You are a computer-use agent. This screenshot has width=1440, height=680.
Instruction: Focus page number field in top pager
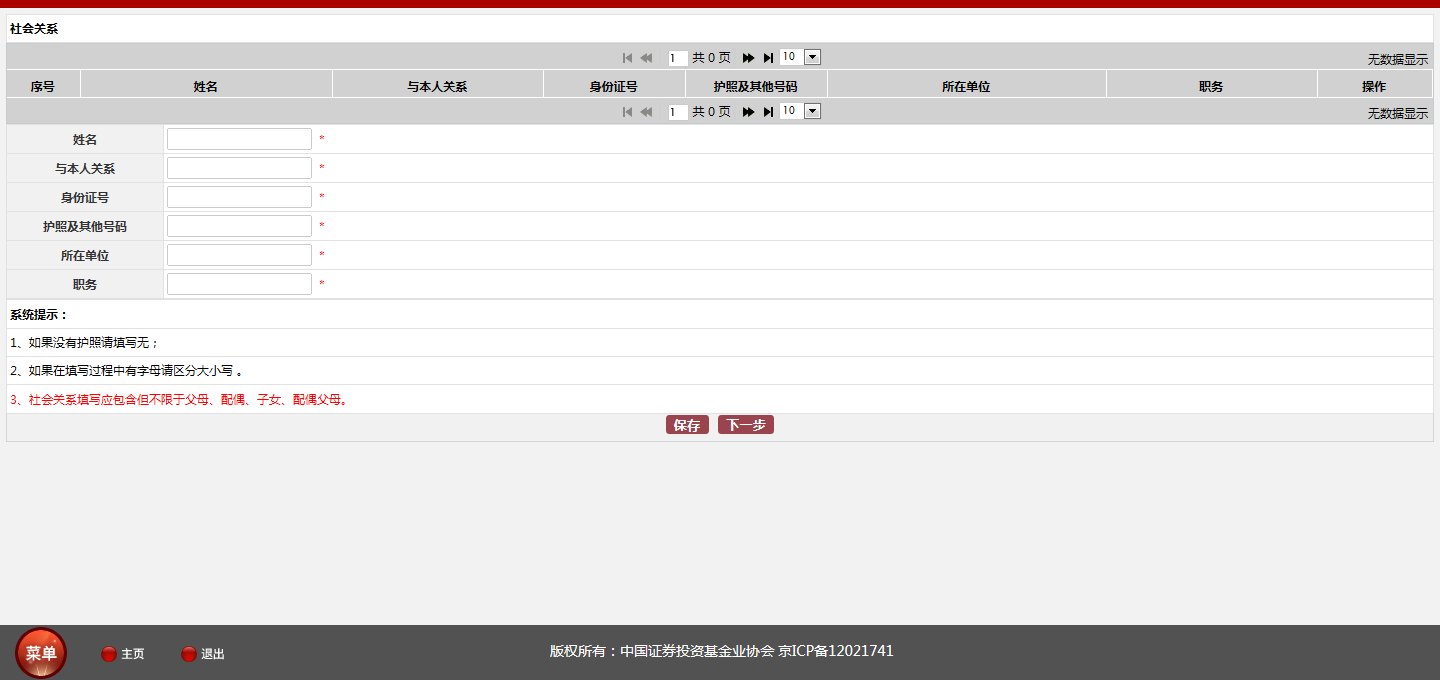click(679, 58)
